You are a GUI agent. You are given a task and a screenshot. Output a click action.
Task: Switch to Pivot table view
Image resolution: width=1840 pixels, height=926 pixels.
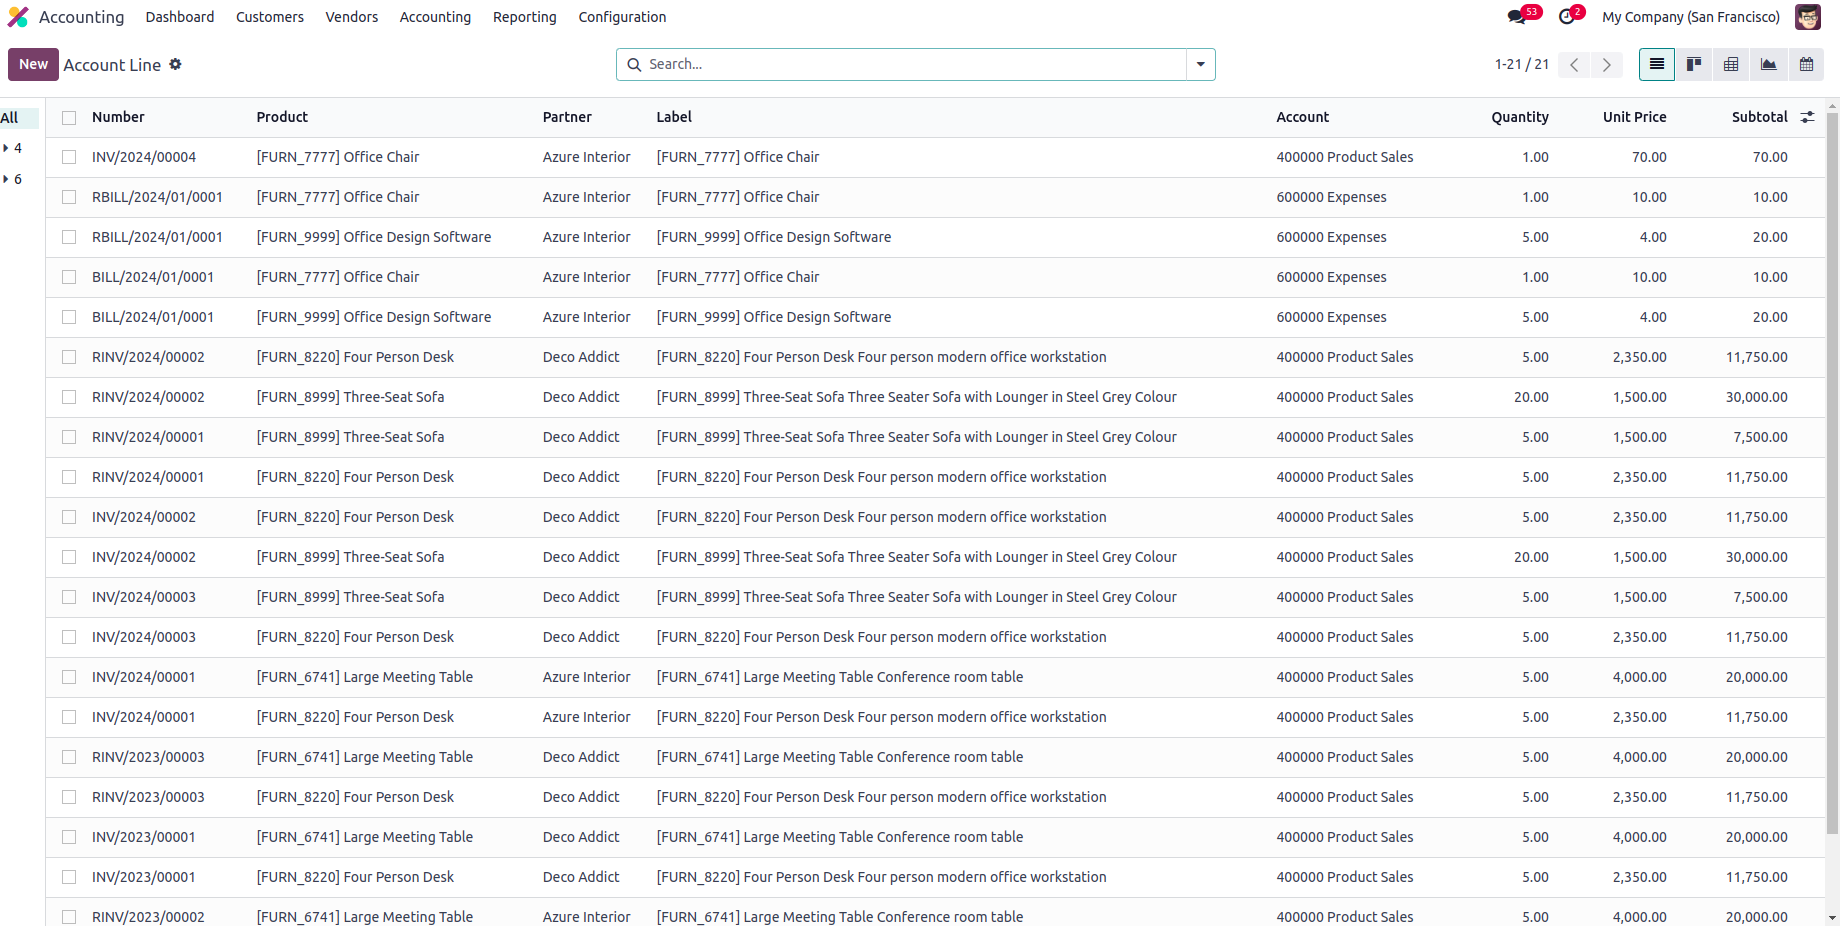click(1731, 64)
